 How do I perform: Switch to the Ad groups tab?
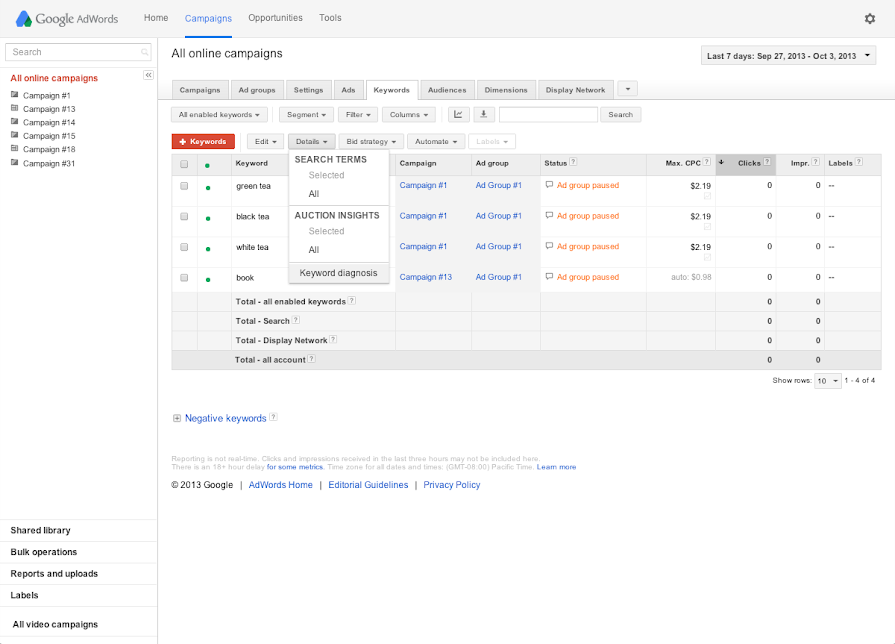257,90
